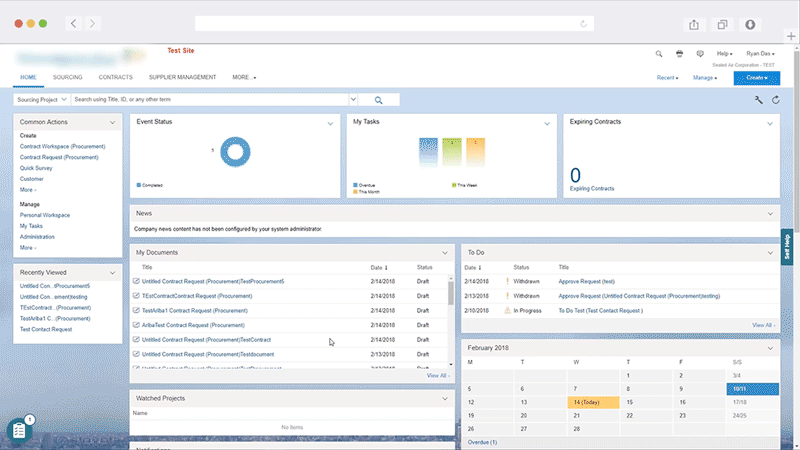Click the orange This Month bar in My Tasks
Image resolution: width=800 pixels, height=450 pixels.
476,152
